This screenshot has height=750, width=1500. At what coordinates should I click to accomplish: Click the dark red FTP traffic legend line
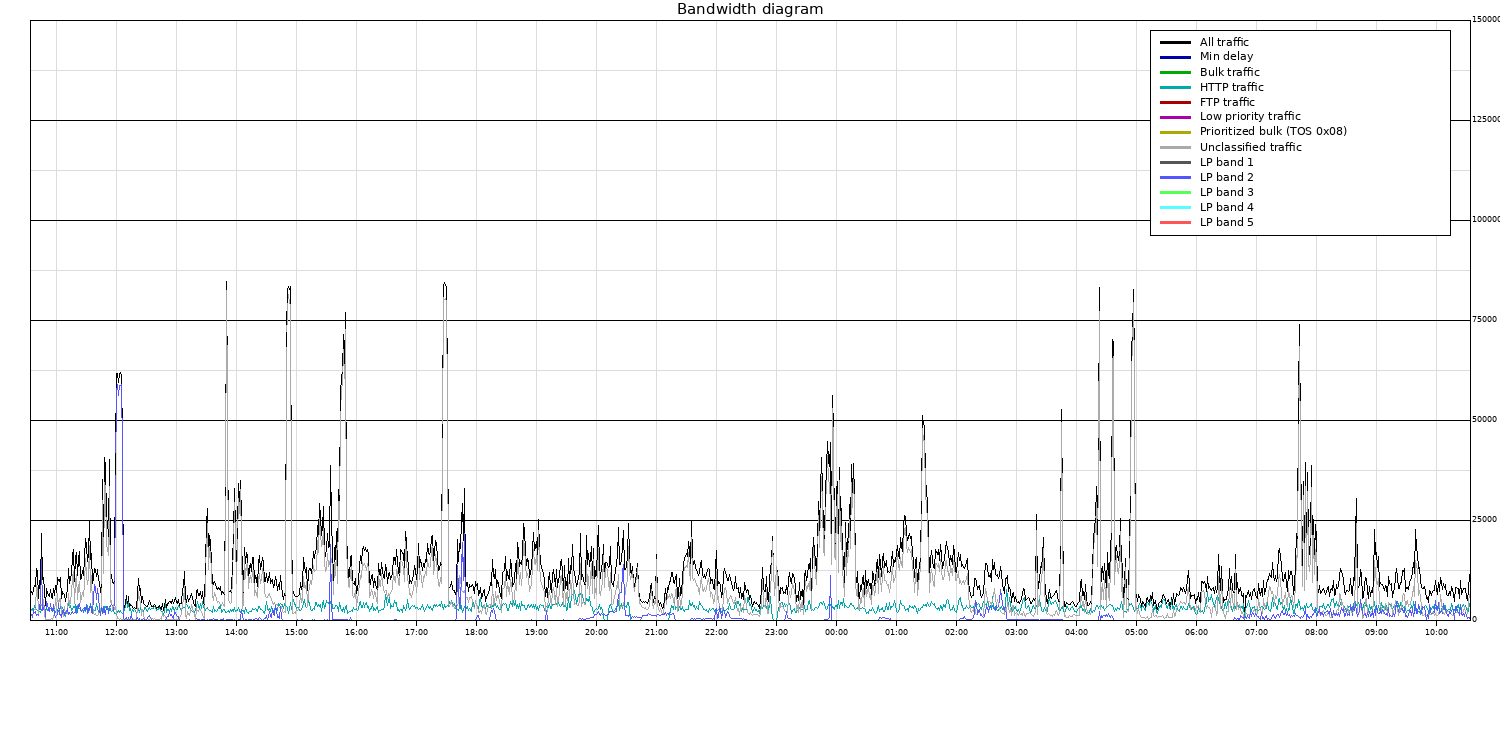pyautogui.click(x=1175, y=102)
